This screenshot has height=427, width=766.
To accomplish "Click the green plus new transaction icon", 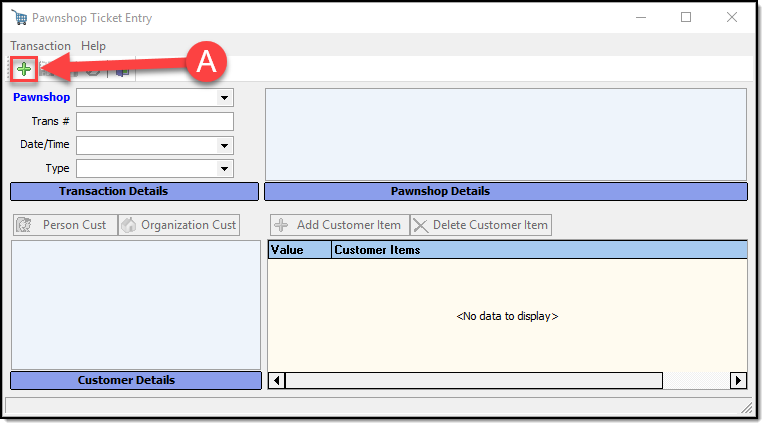I will [23, 69].
